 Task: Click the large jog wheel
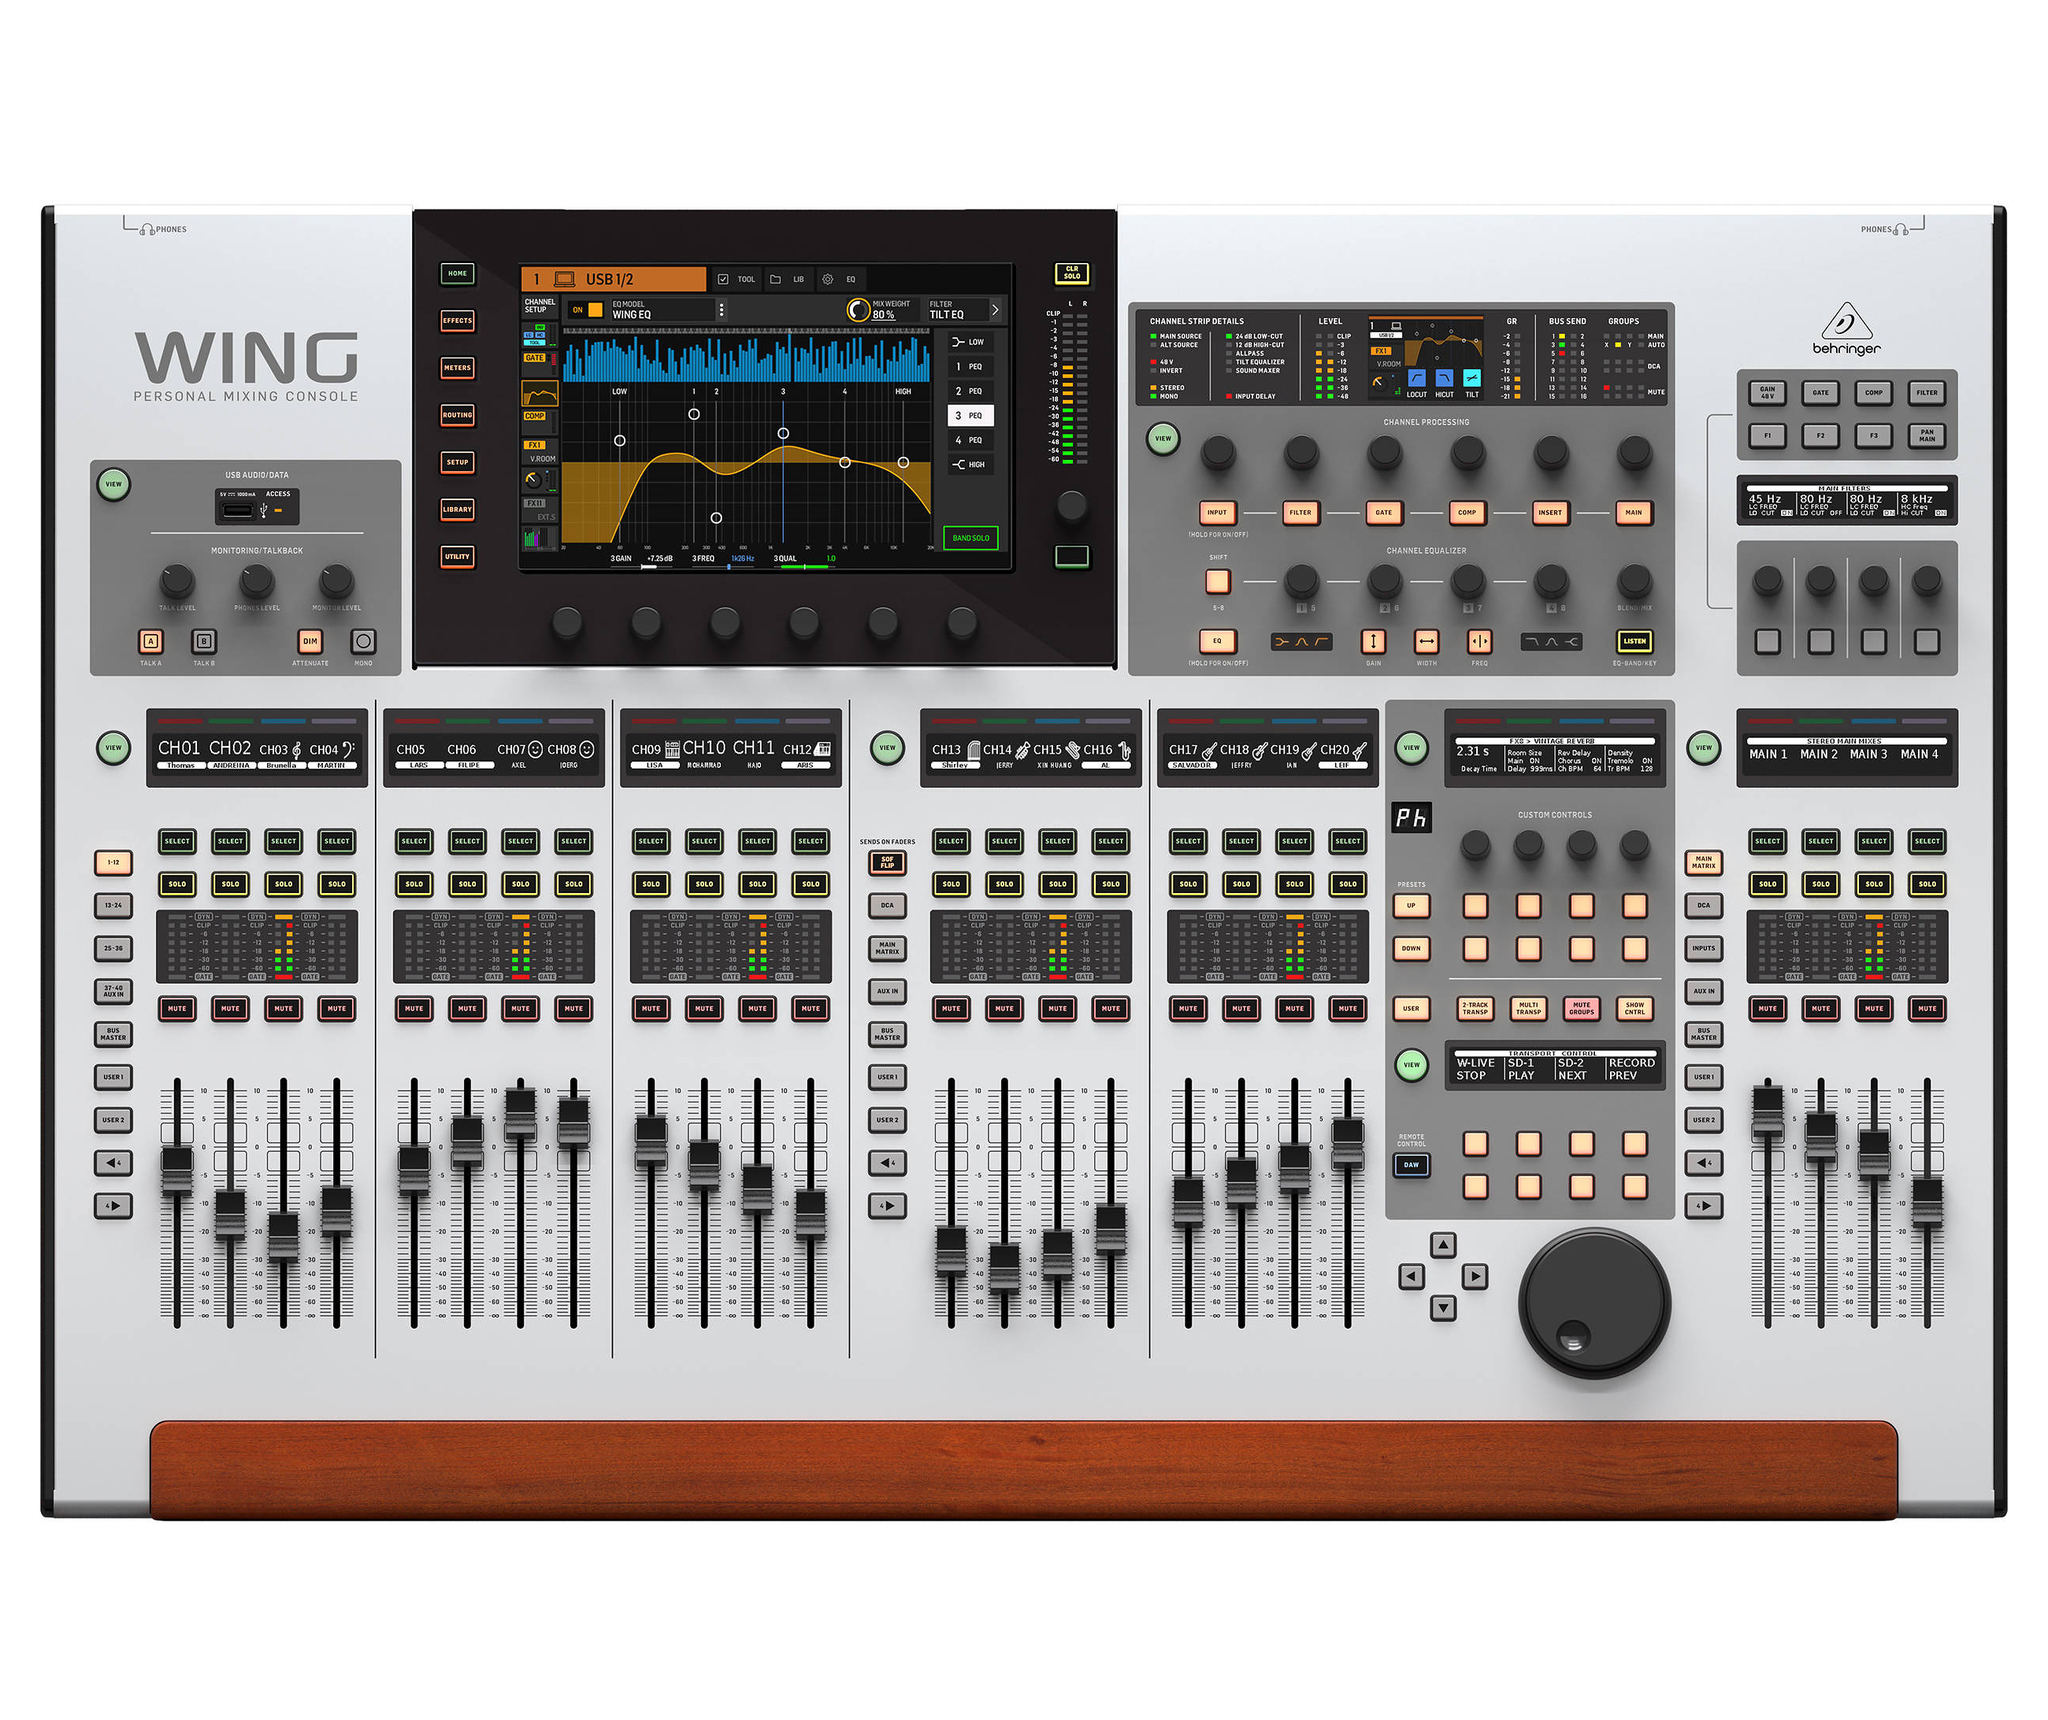pyautogui.click(x=1594, y=1303)
